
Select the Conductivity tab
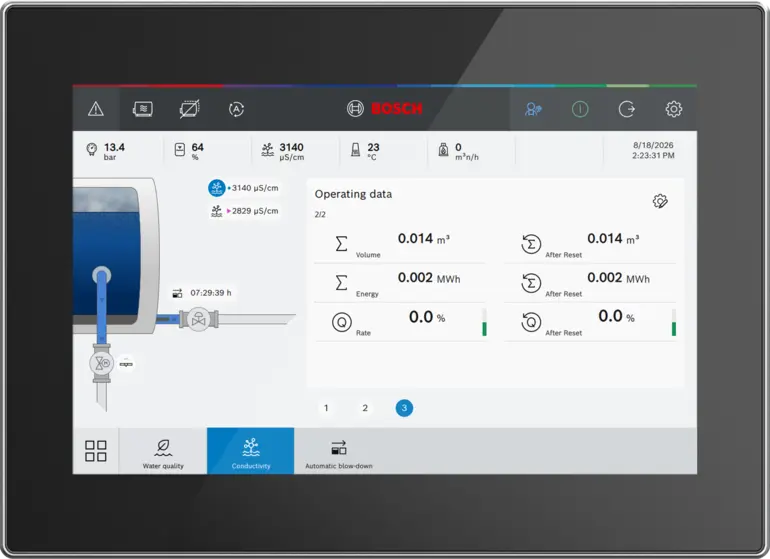click(251, 450)
